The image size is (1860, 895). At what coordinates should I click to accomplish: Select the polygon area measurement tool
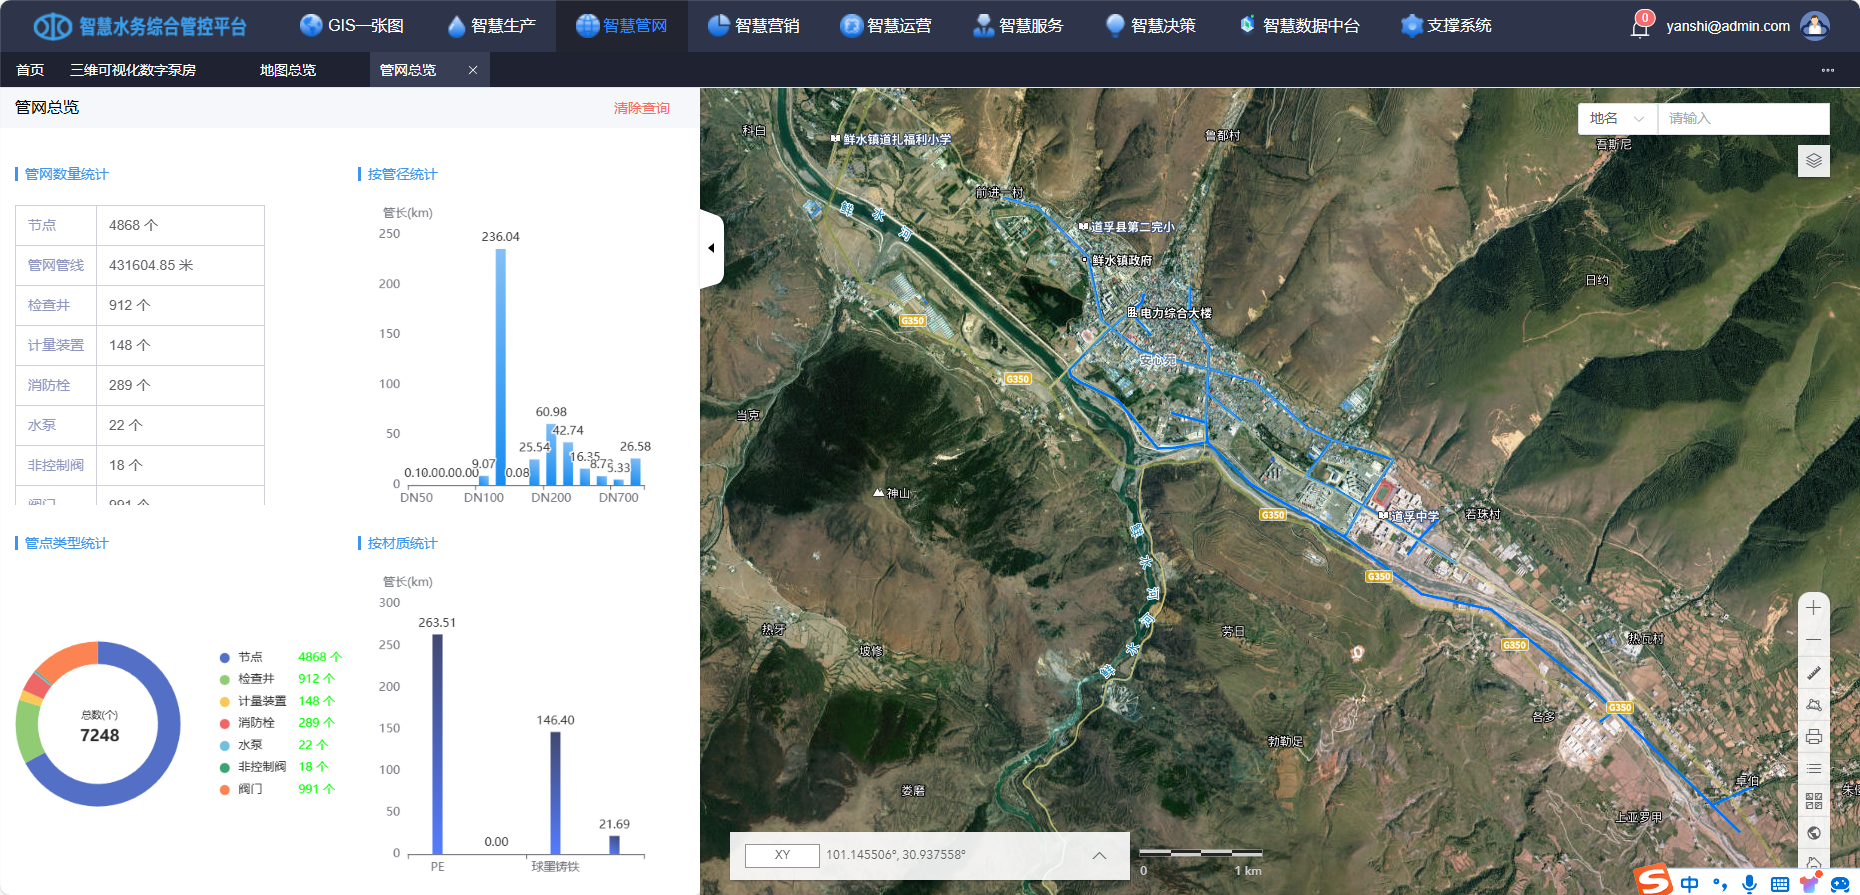(1813, 705)
